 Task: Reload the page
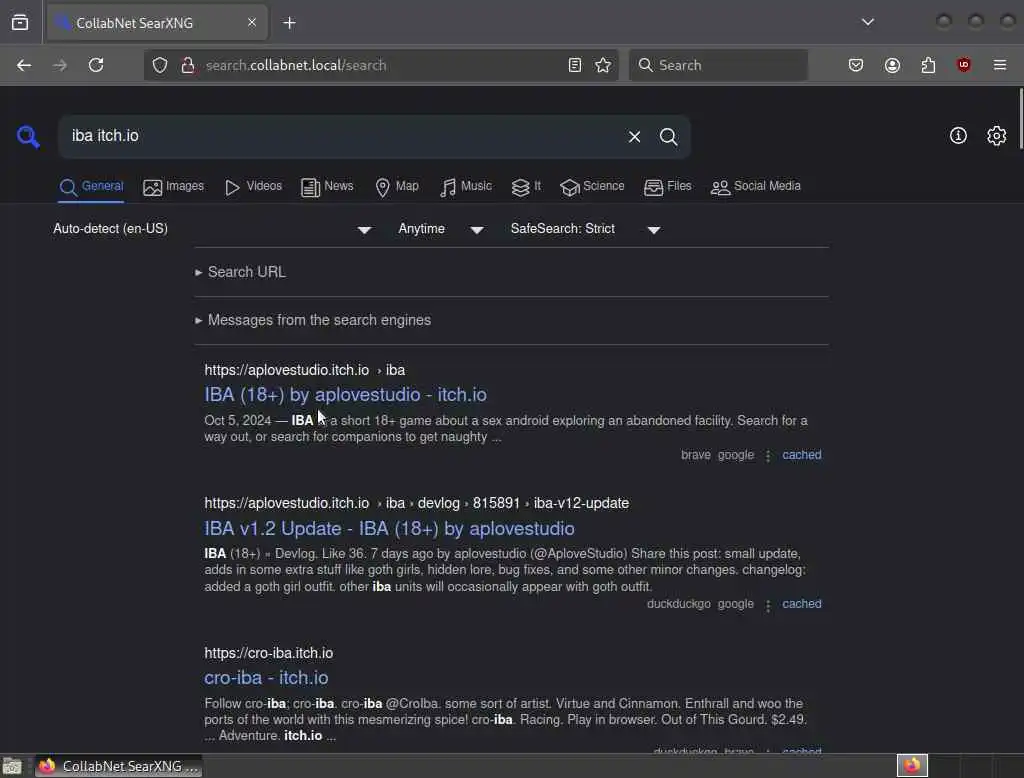96,65
